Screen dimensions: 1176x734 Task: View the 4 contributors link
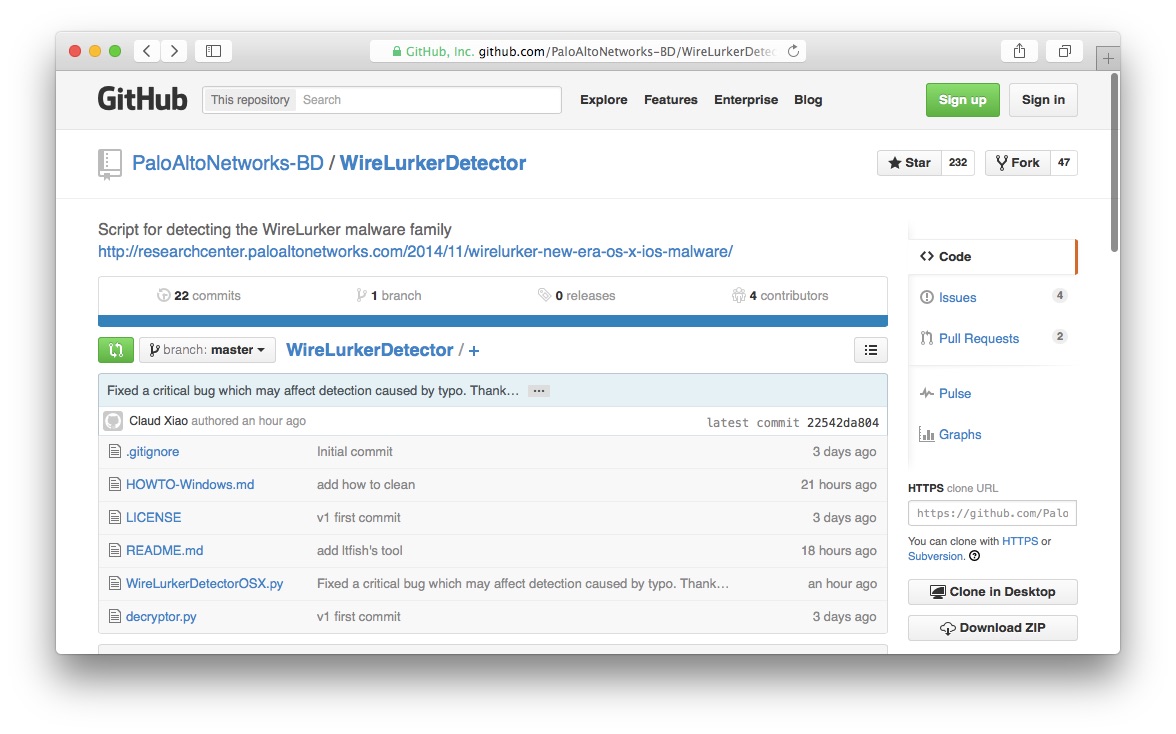pyautogui.click(x=780, y=295)
